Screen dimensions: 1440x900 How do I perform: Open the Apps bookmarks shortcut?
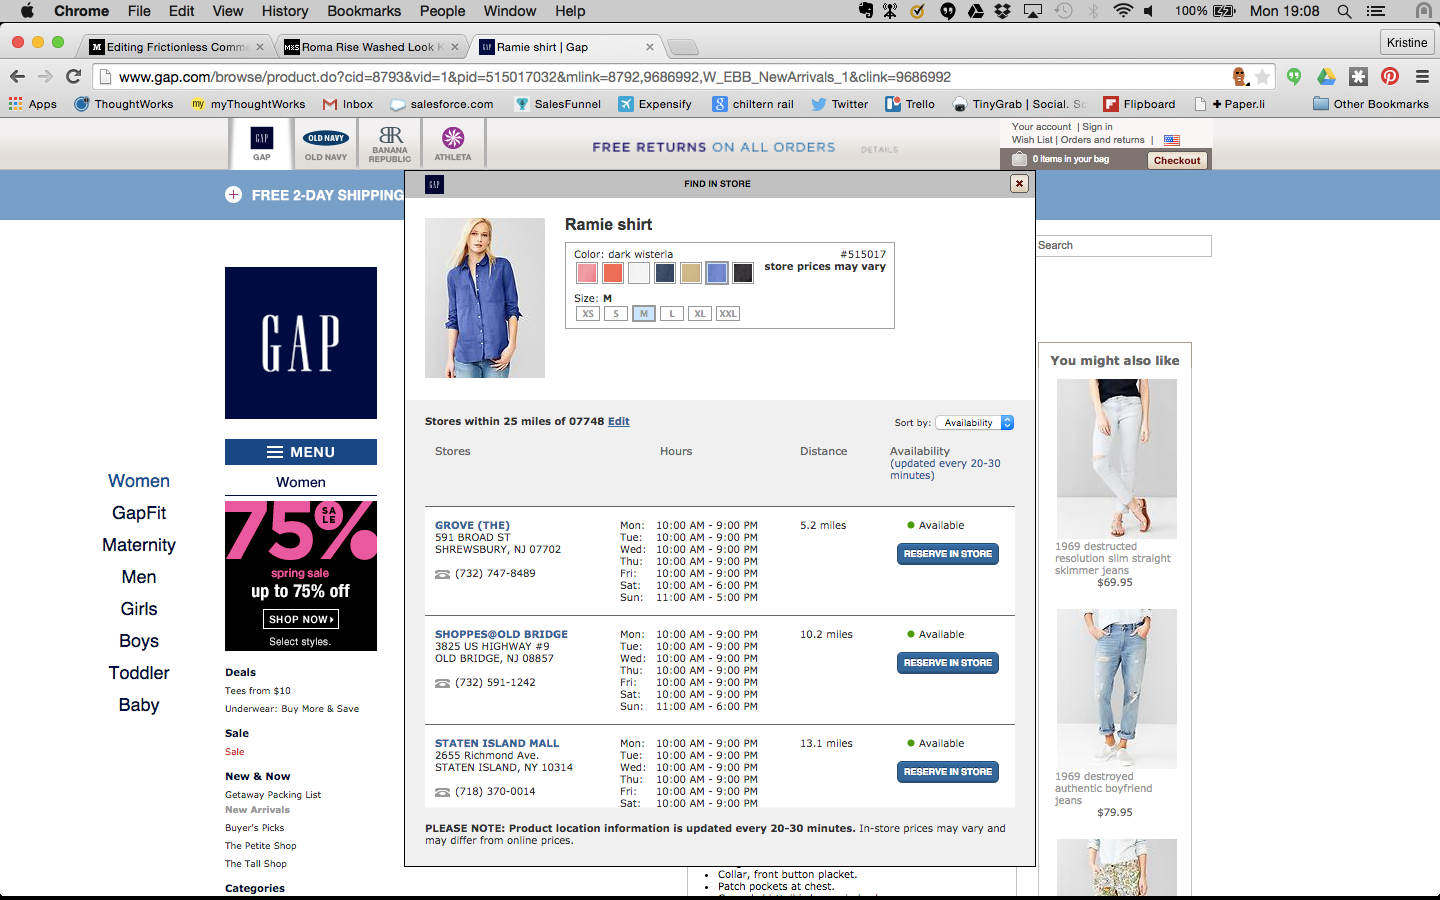click(x=33, y=104)
